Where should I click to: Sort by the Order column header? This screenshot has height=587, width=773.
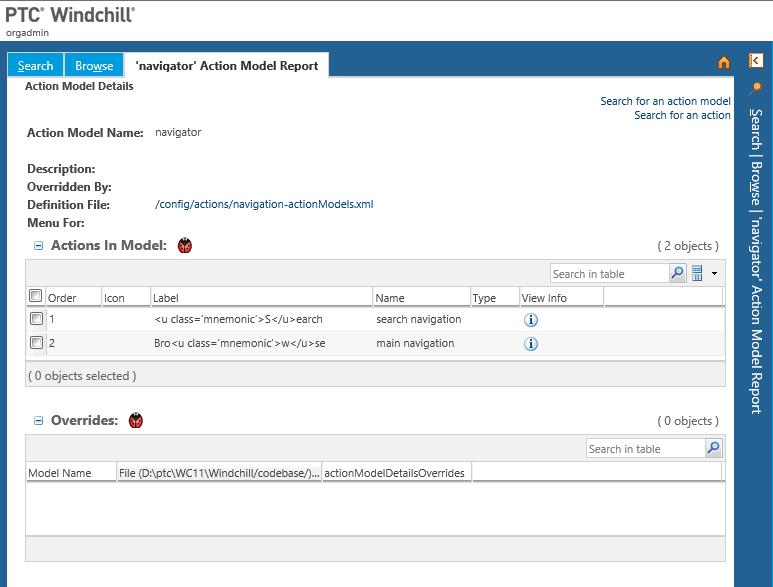pyautogui.click(x=73, y=298)
